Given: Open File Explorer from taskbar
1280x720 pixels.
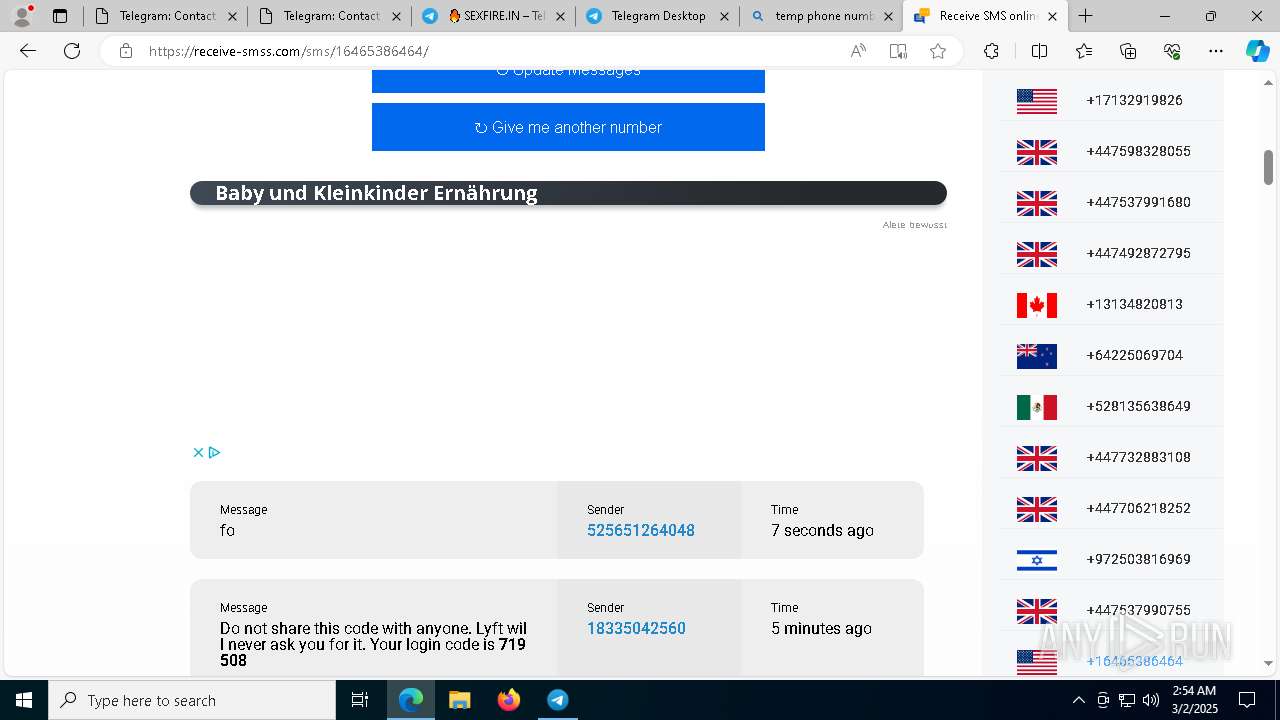Looking at the screenshot, I should point(459,700).
